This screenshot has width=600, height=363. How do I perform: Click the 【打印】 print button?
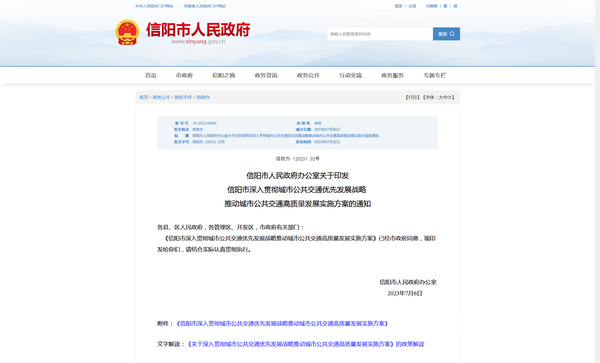pos(412,98)
